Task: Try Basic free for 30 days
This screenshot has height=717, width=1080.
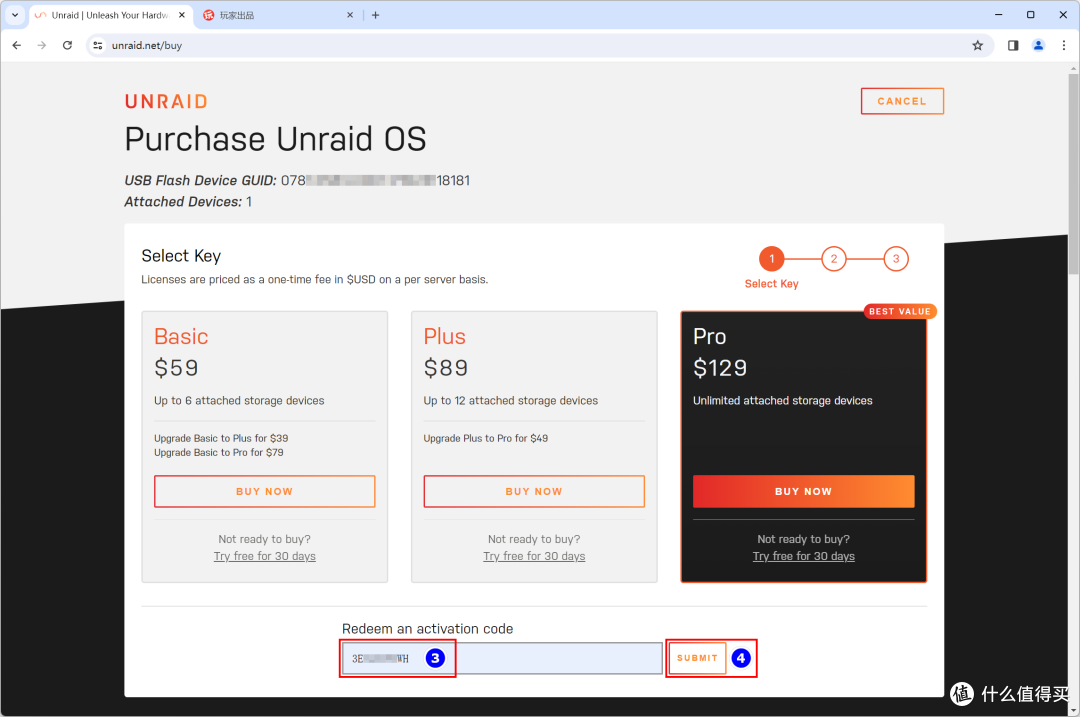Action: (264, 556)
